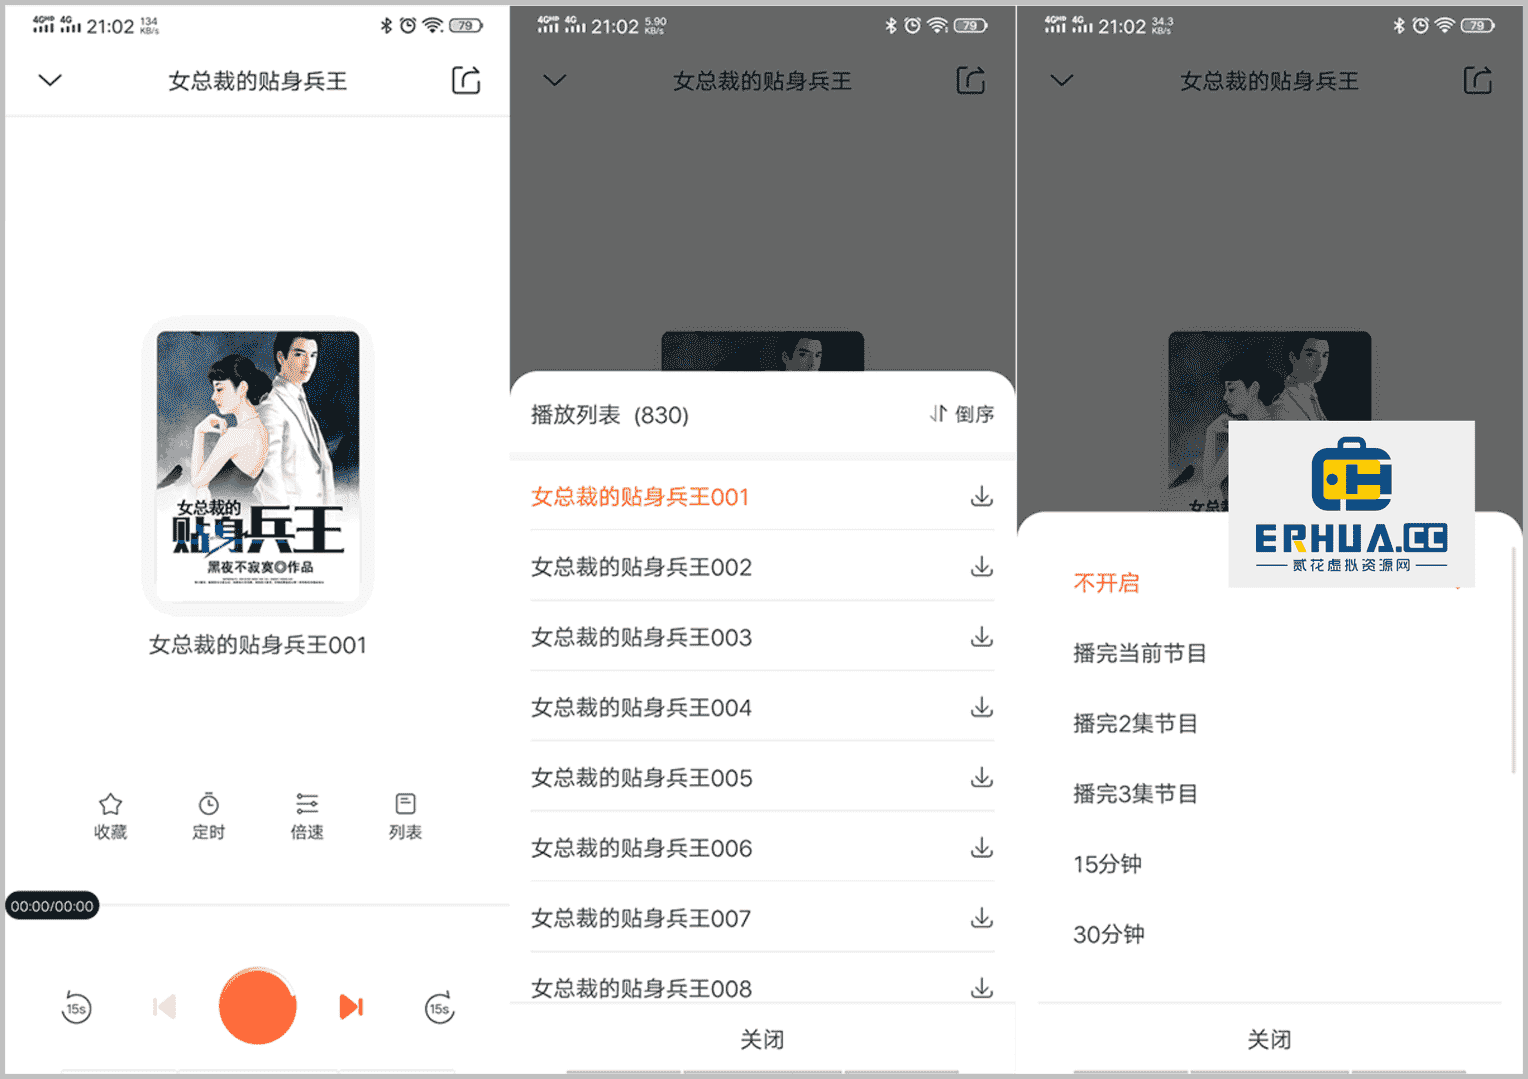This screenshot has width=1528, height=1079.
Task: Click the playback progress bar
Action: [x=304, y=905]
